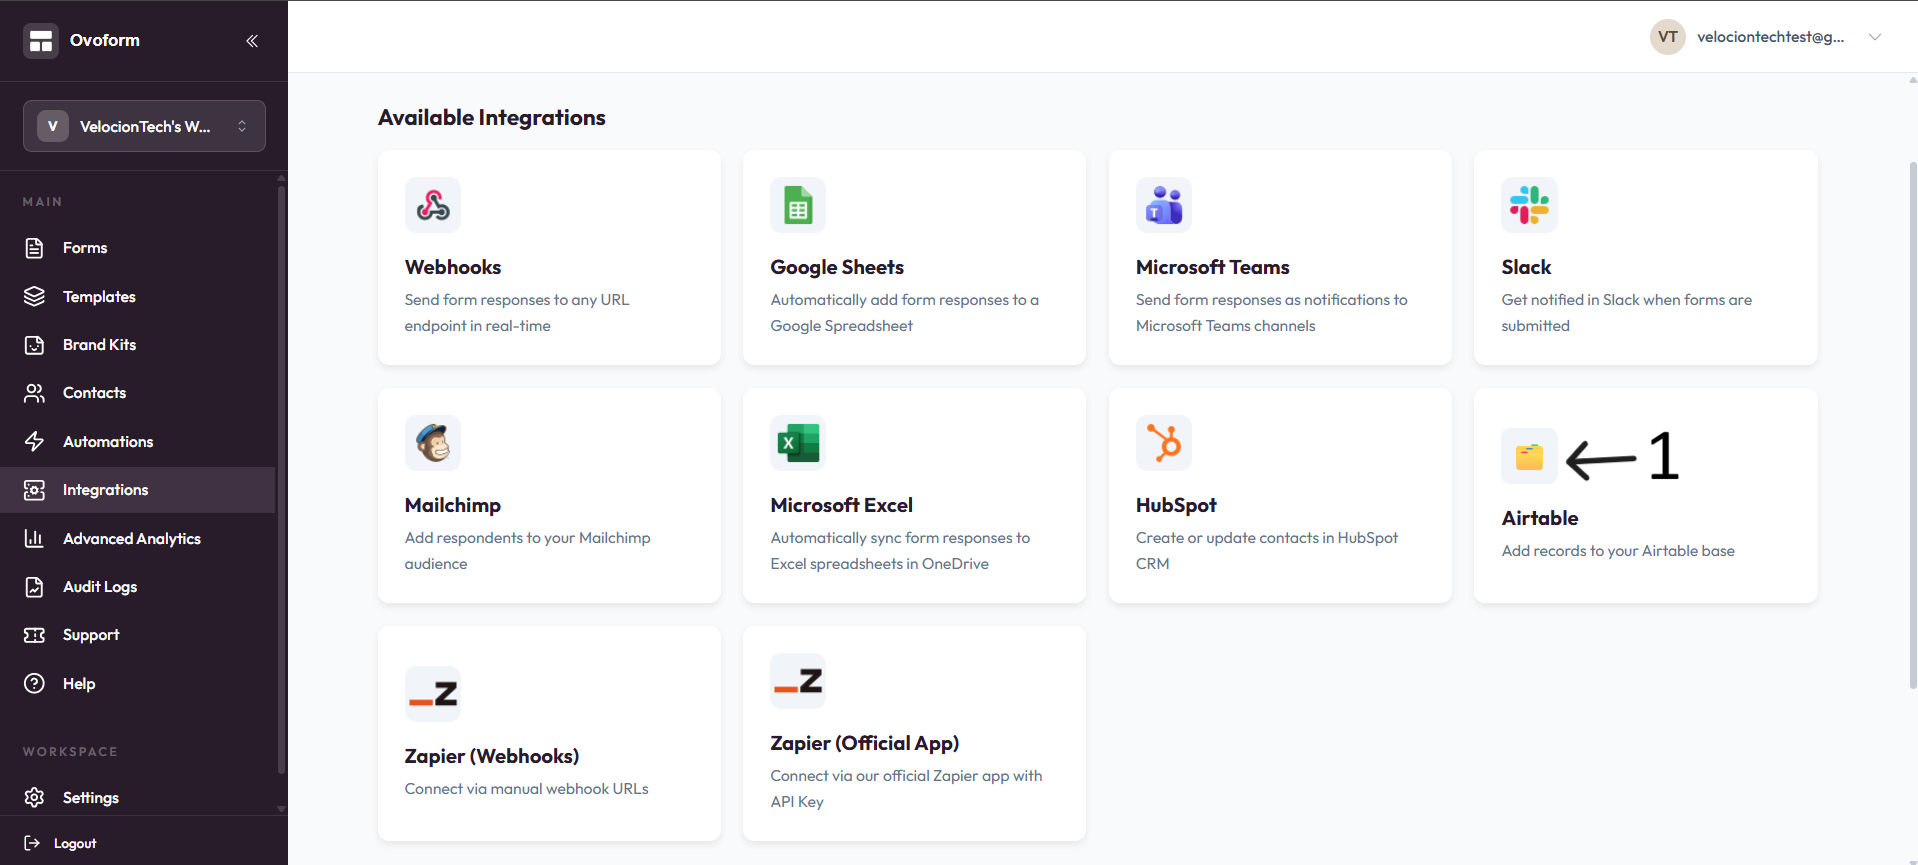
Task: Click the Automations lightning icon
Action: pos(34,441)
